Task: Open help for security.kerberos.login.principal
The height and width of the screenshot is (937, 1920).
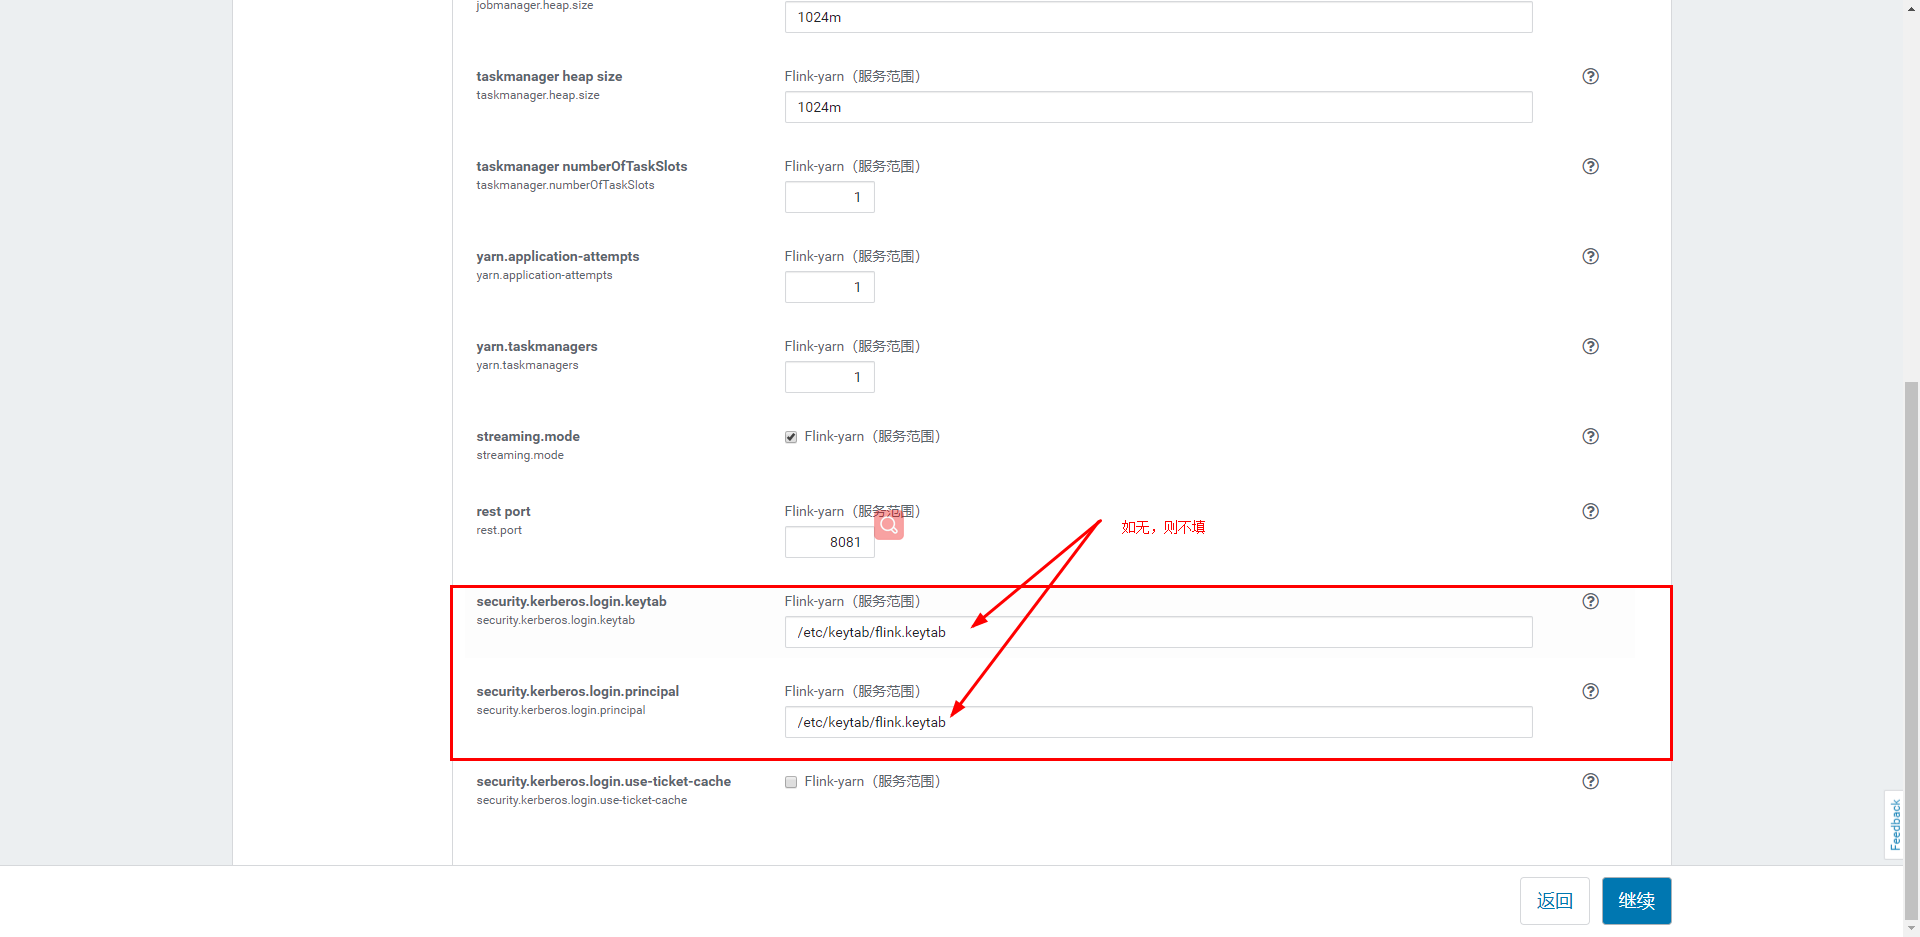Action: (1590, 691)
